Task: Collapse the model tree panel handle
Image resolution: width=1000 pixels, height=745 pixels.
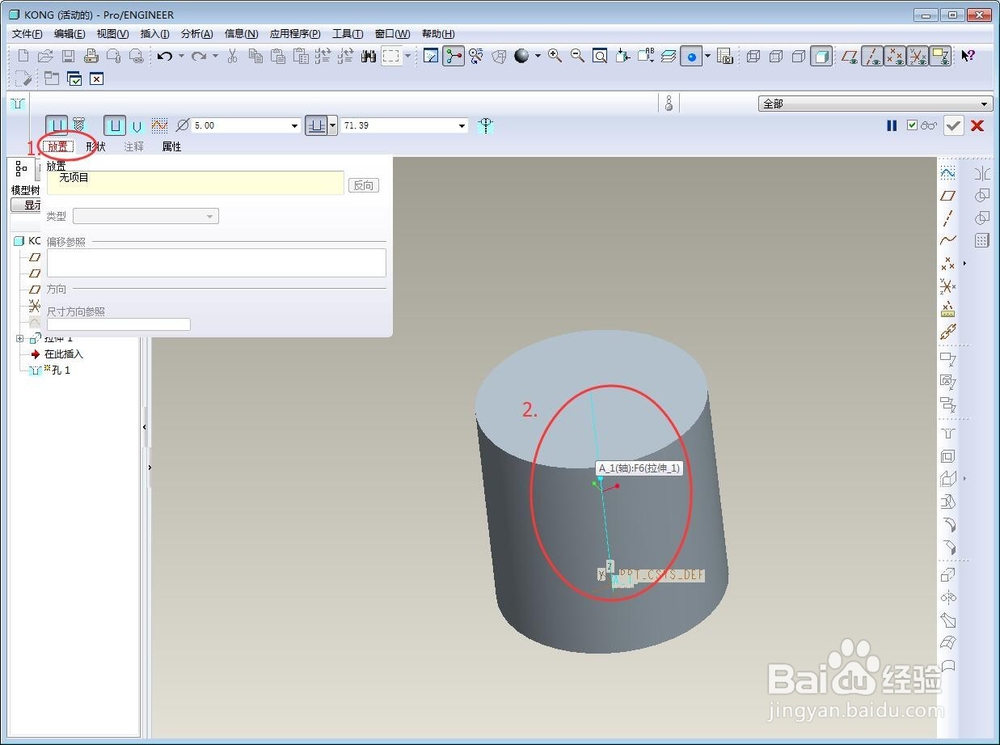Action: (x=145, y=427)
